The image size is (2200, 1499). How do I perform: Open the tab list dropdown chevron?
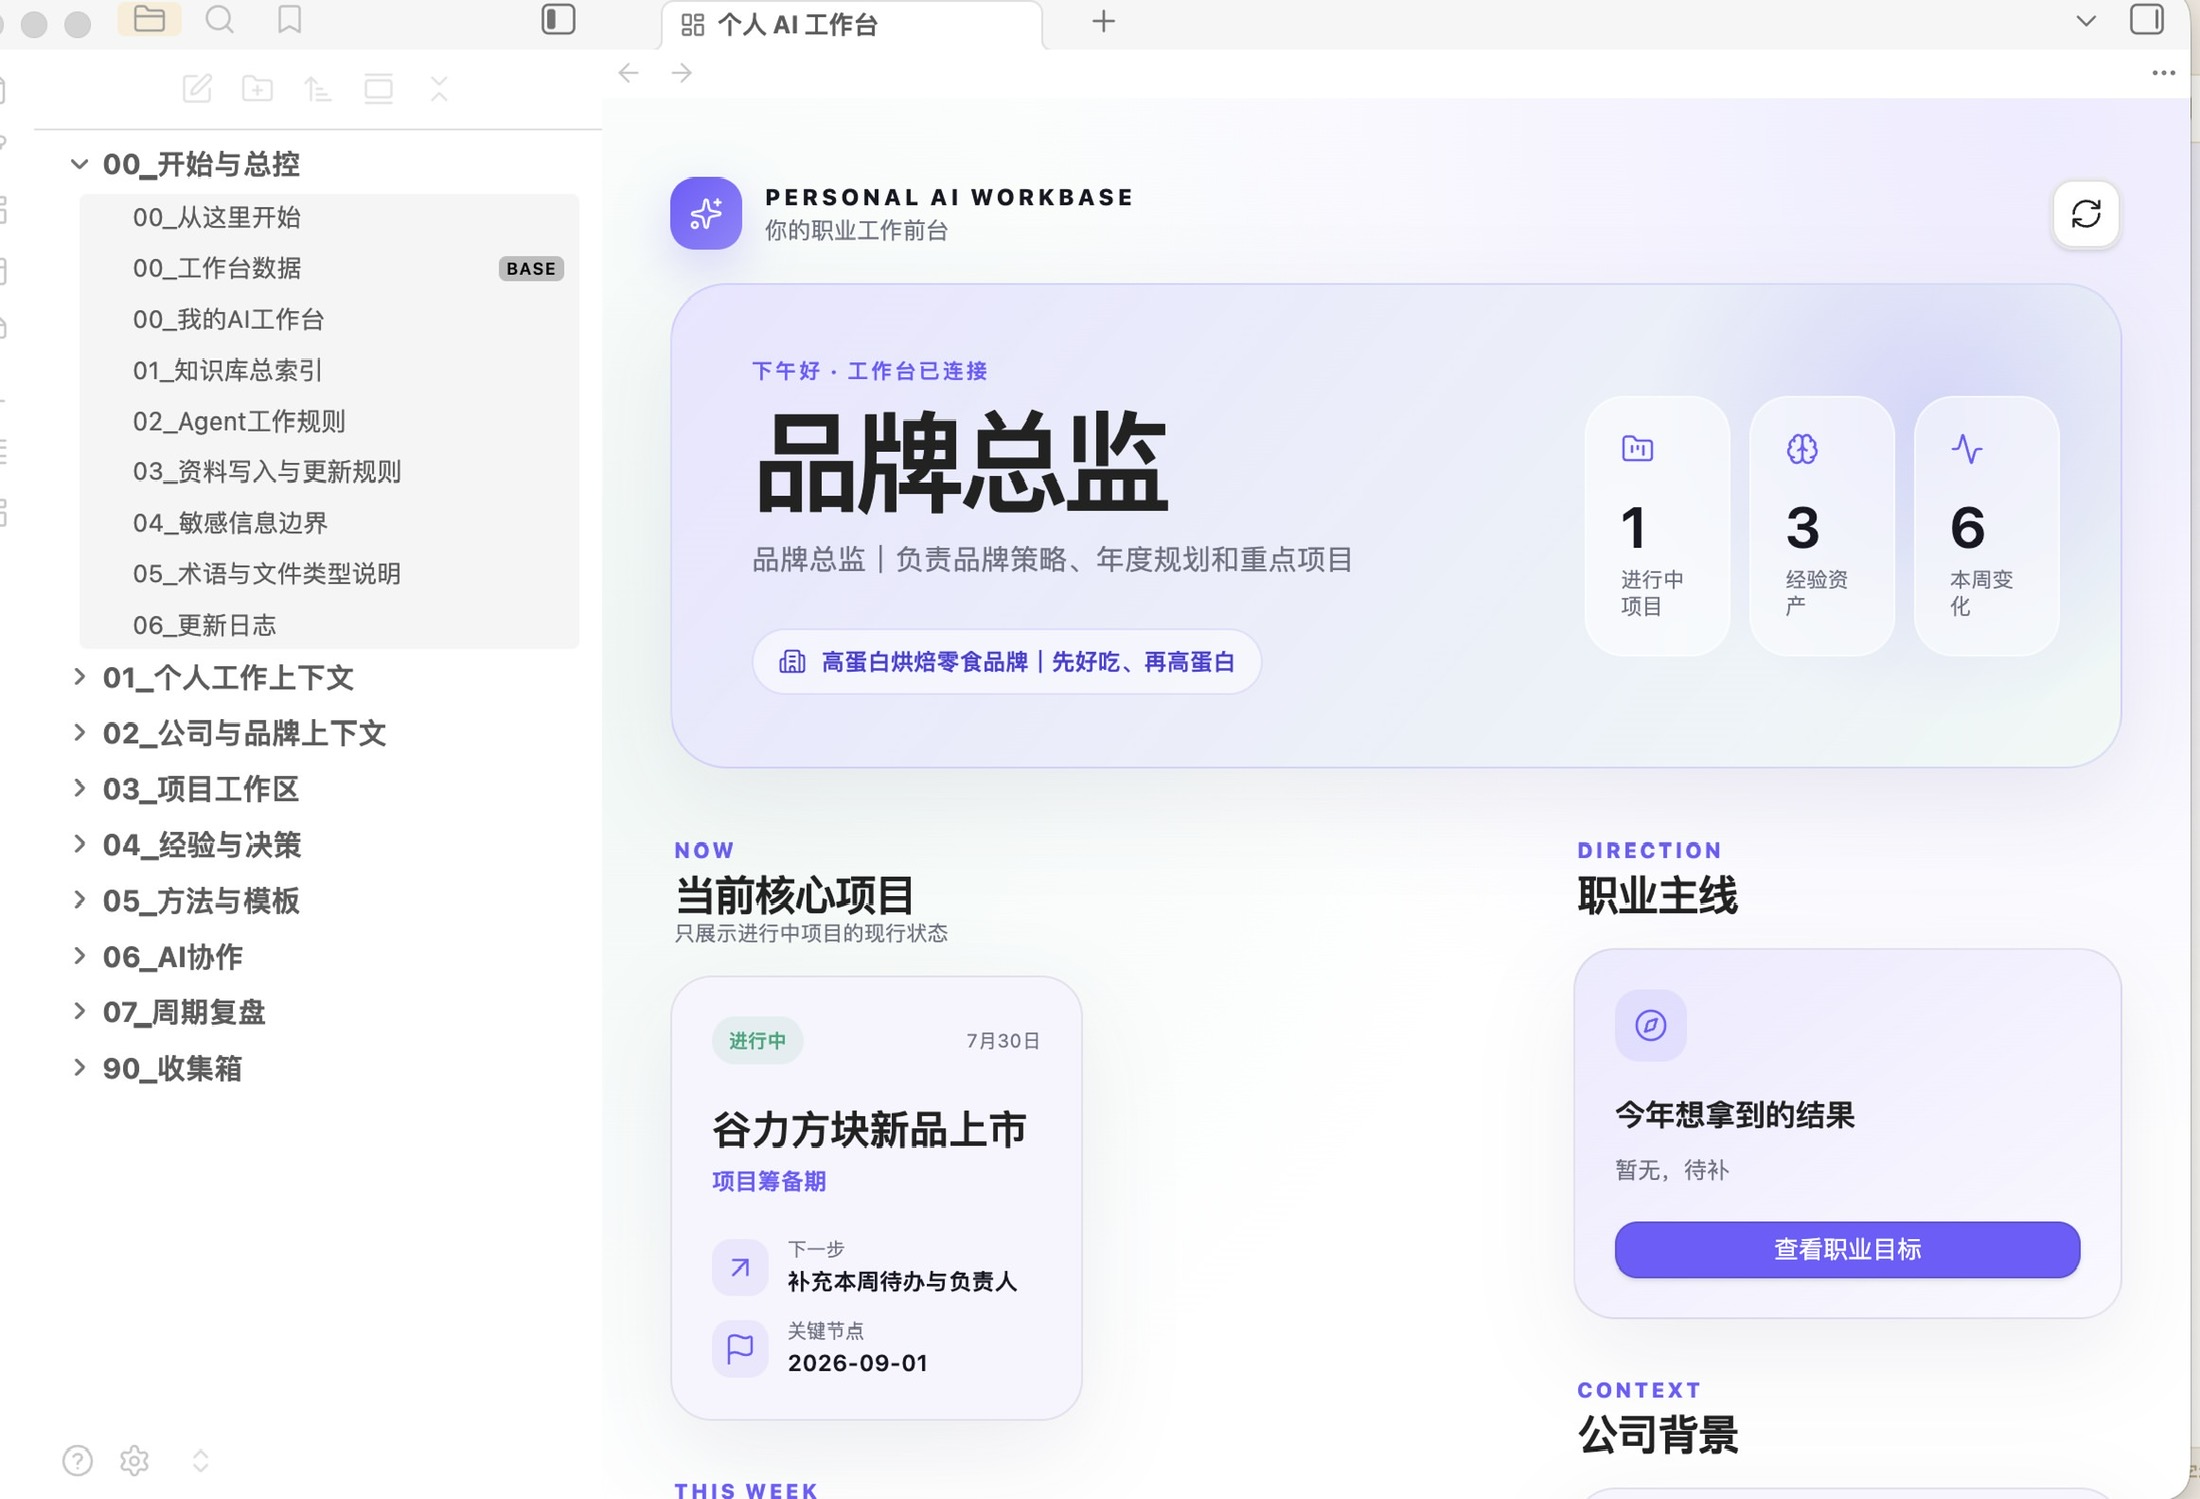(x=2086, y=21)
